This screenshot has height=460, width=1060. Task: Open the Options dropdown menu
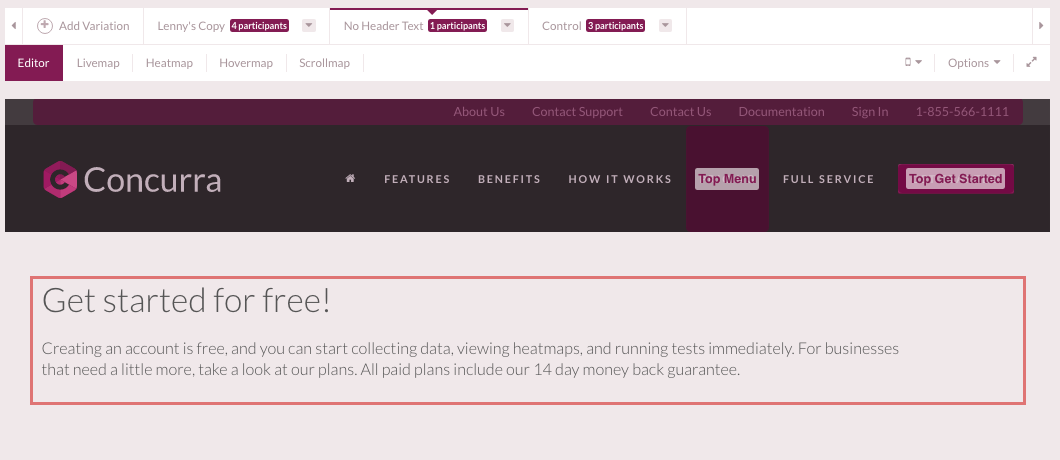click(x=974, y=63)
